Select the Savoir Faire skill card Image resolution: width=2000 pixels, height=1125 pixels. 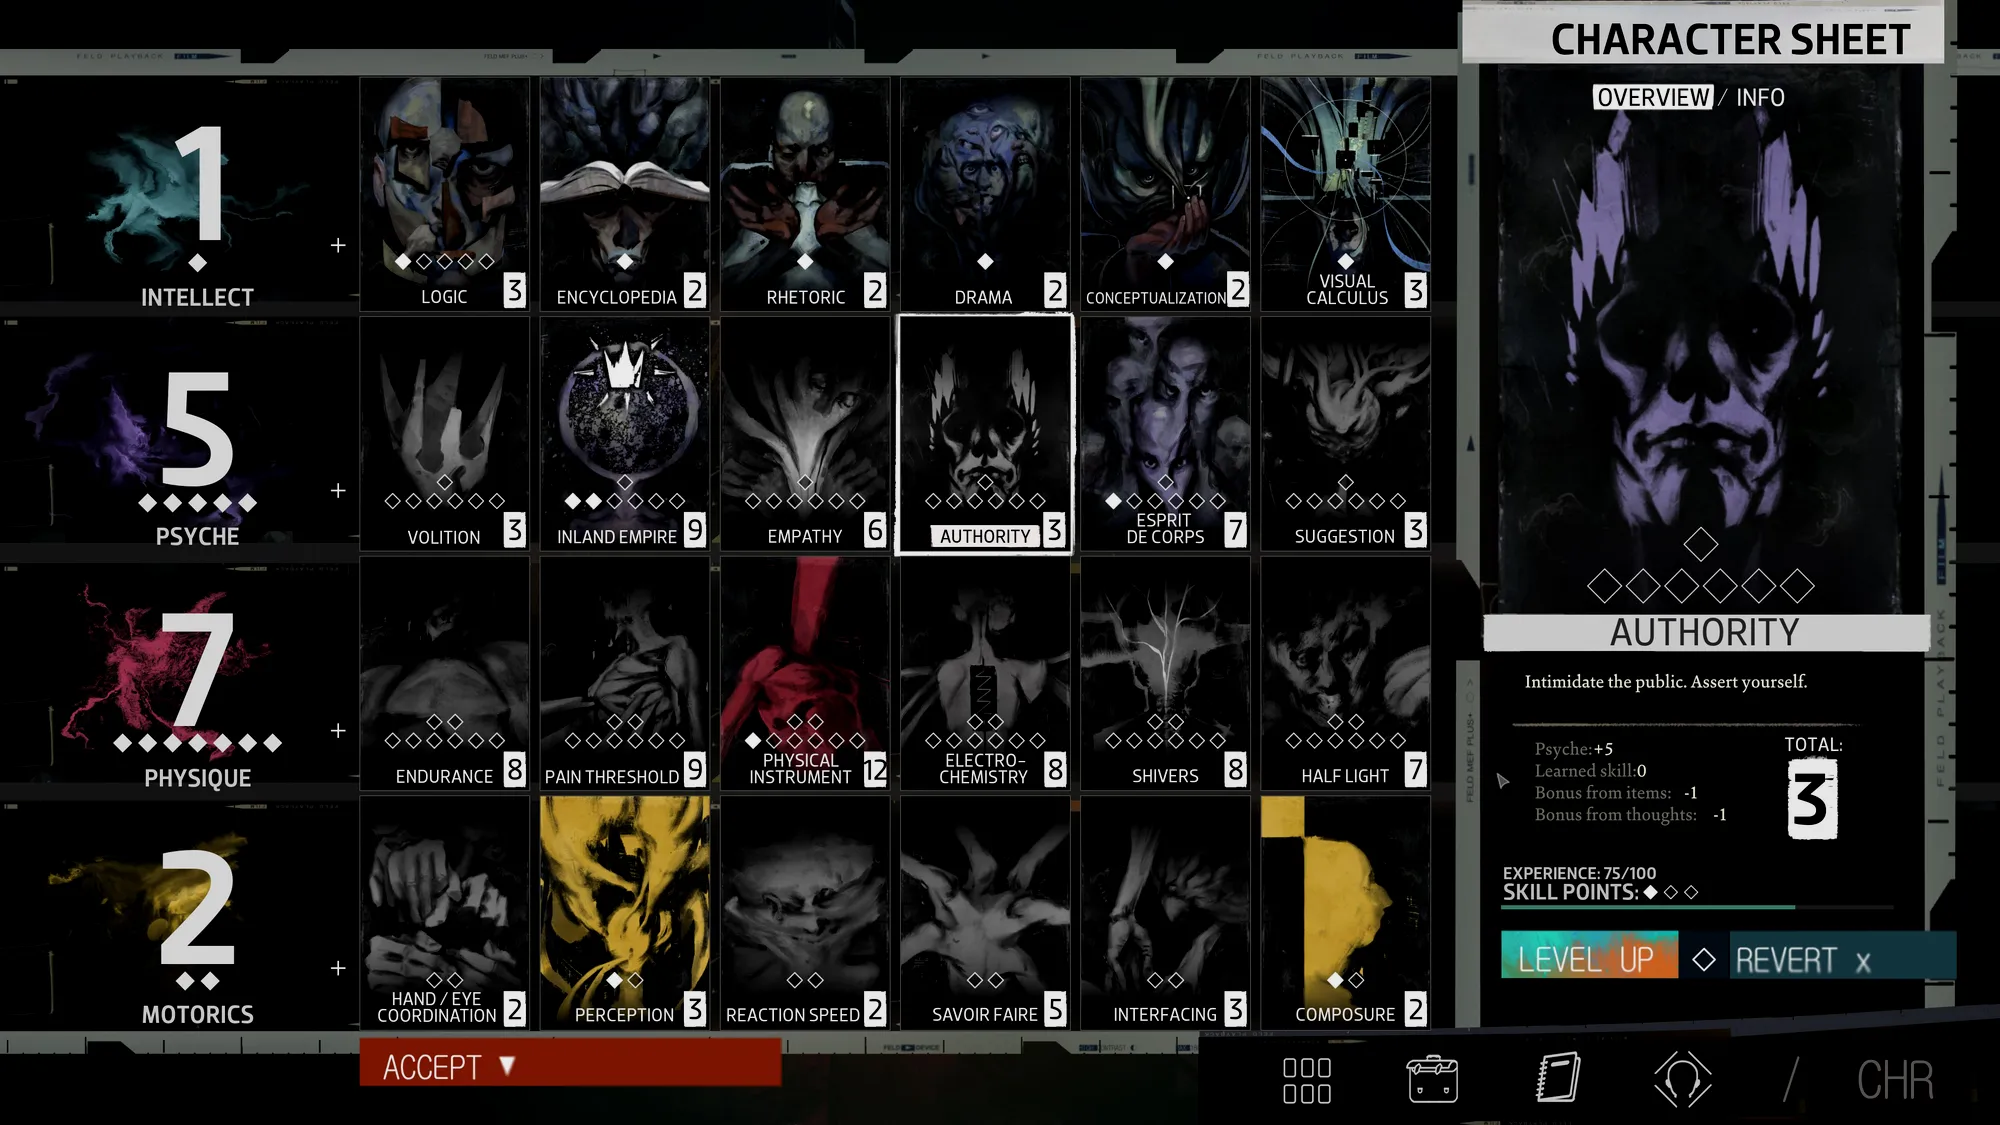985,913
